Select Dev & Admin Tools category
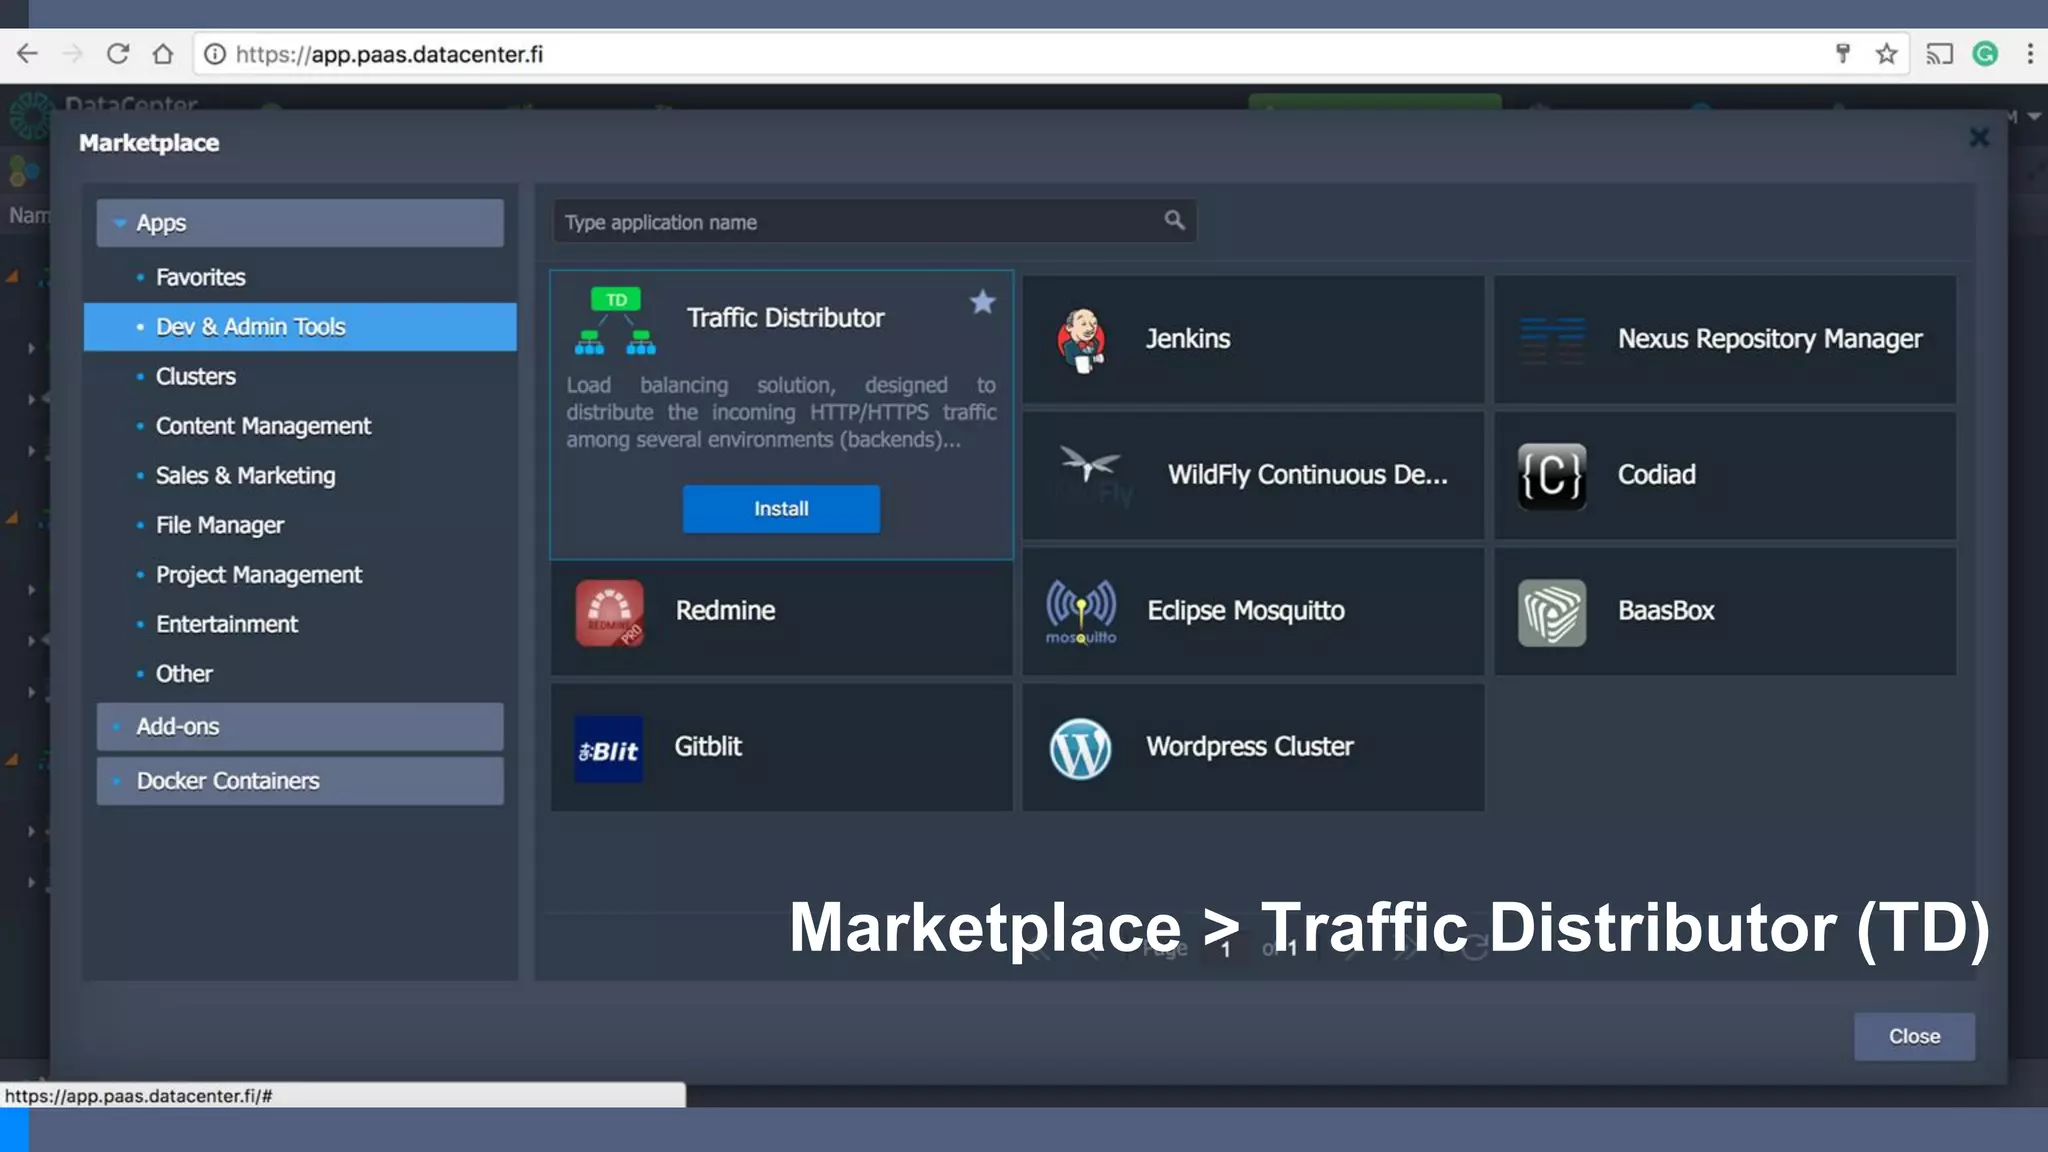The height and width of the screenshot is (1152, 2048). tap(300, 327)
